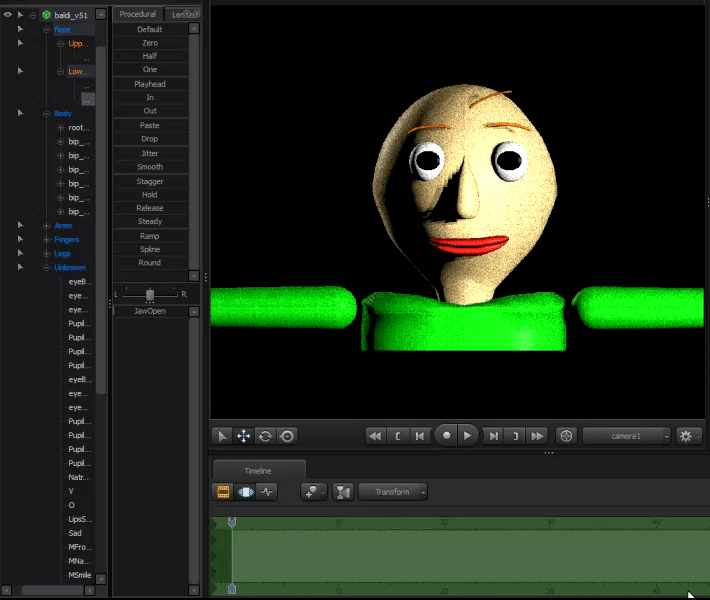Select the LipsS... flex control
Screen dimensions: 710x600
pos(80,519)
